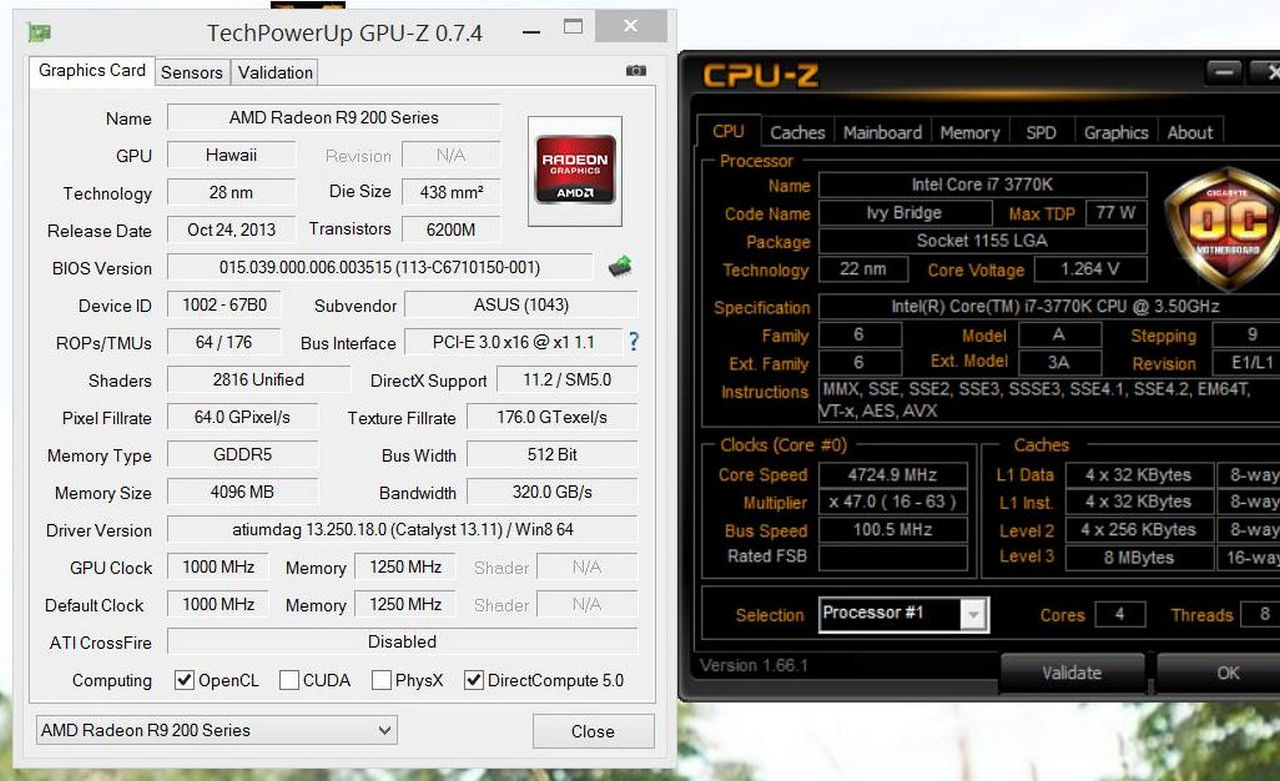
Task: Open the Caches tab in CPU-Z
Action: 798,132
